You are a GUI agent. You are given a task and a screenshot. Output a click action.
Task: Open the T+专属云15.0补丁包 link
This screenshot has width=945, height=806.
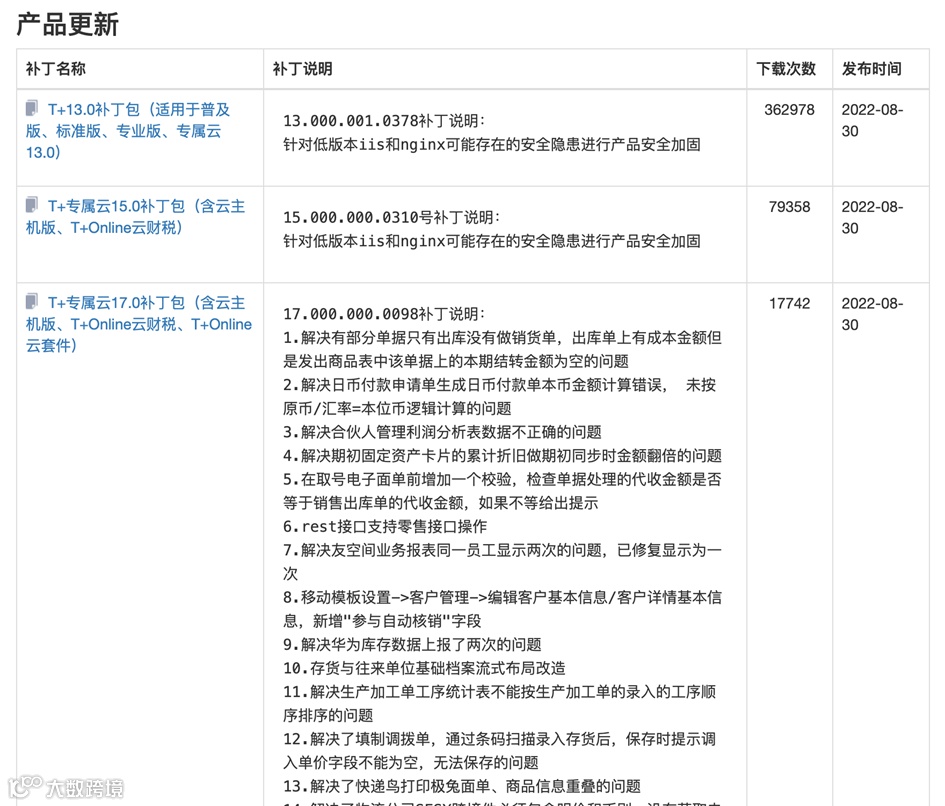(x=136, y=217)
